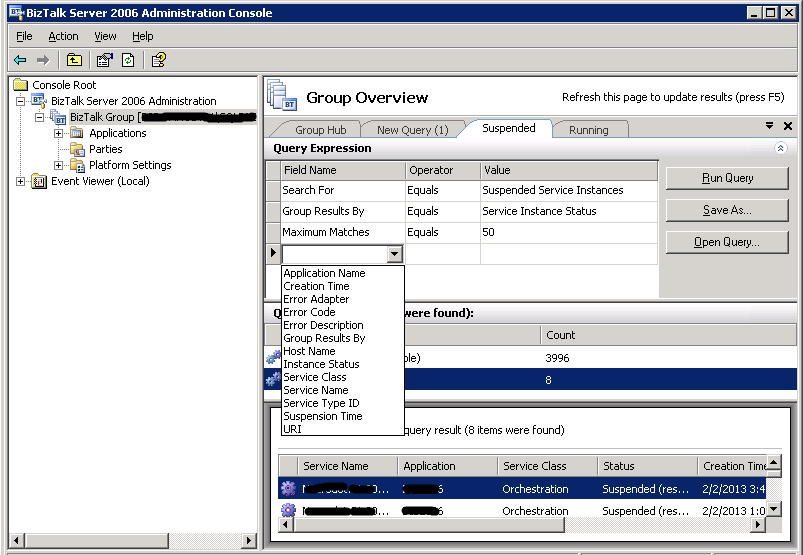Click the Platform Settings icon in tree

(x=77, y=165)
